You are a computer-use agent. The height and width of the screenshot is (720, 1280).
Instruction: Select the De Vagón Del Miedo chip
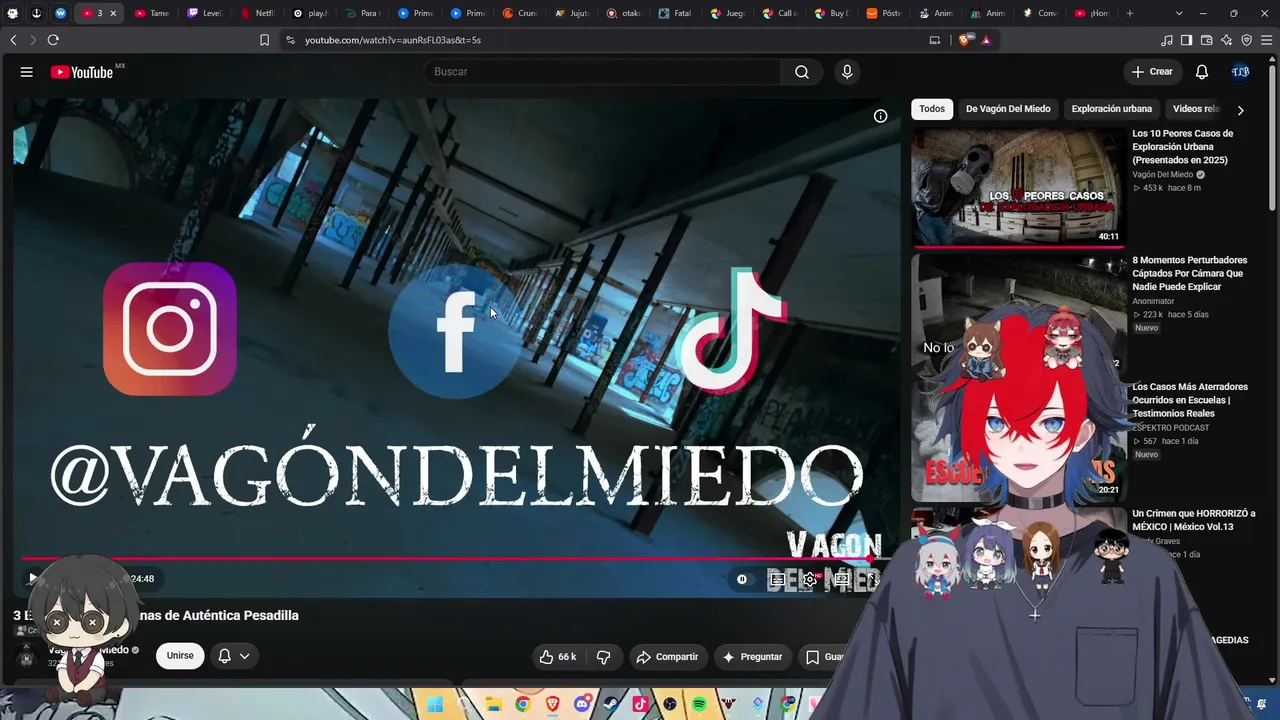(x=1008, y=109)
